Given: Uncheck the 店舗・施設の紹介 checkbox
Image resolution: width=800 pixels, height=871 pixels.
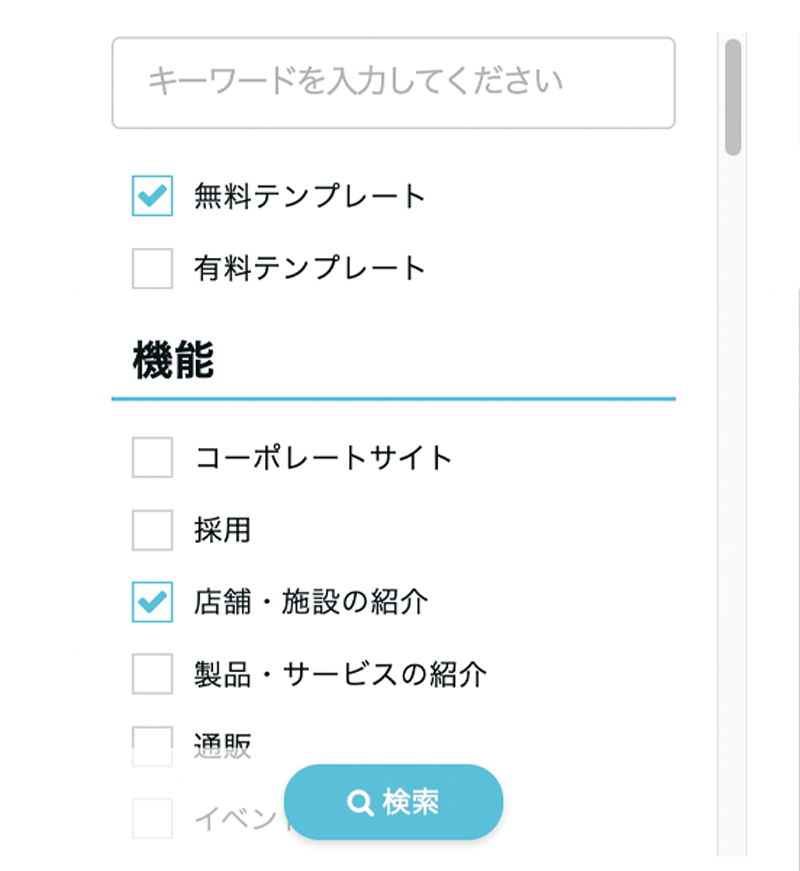Looking at the screenshot, I should tap(152, 602).
